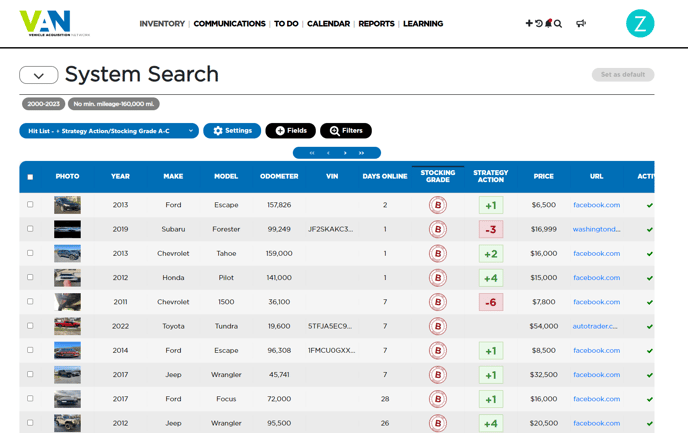The height and width of the screenshot is (433, 688).
Task: Click the plus add icon in header
Action: (529, 23)
